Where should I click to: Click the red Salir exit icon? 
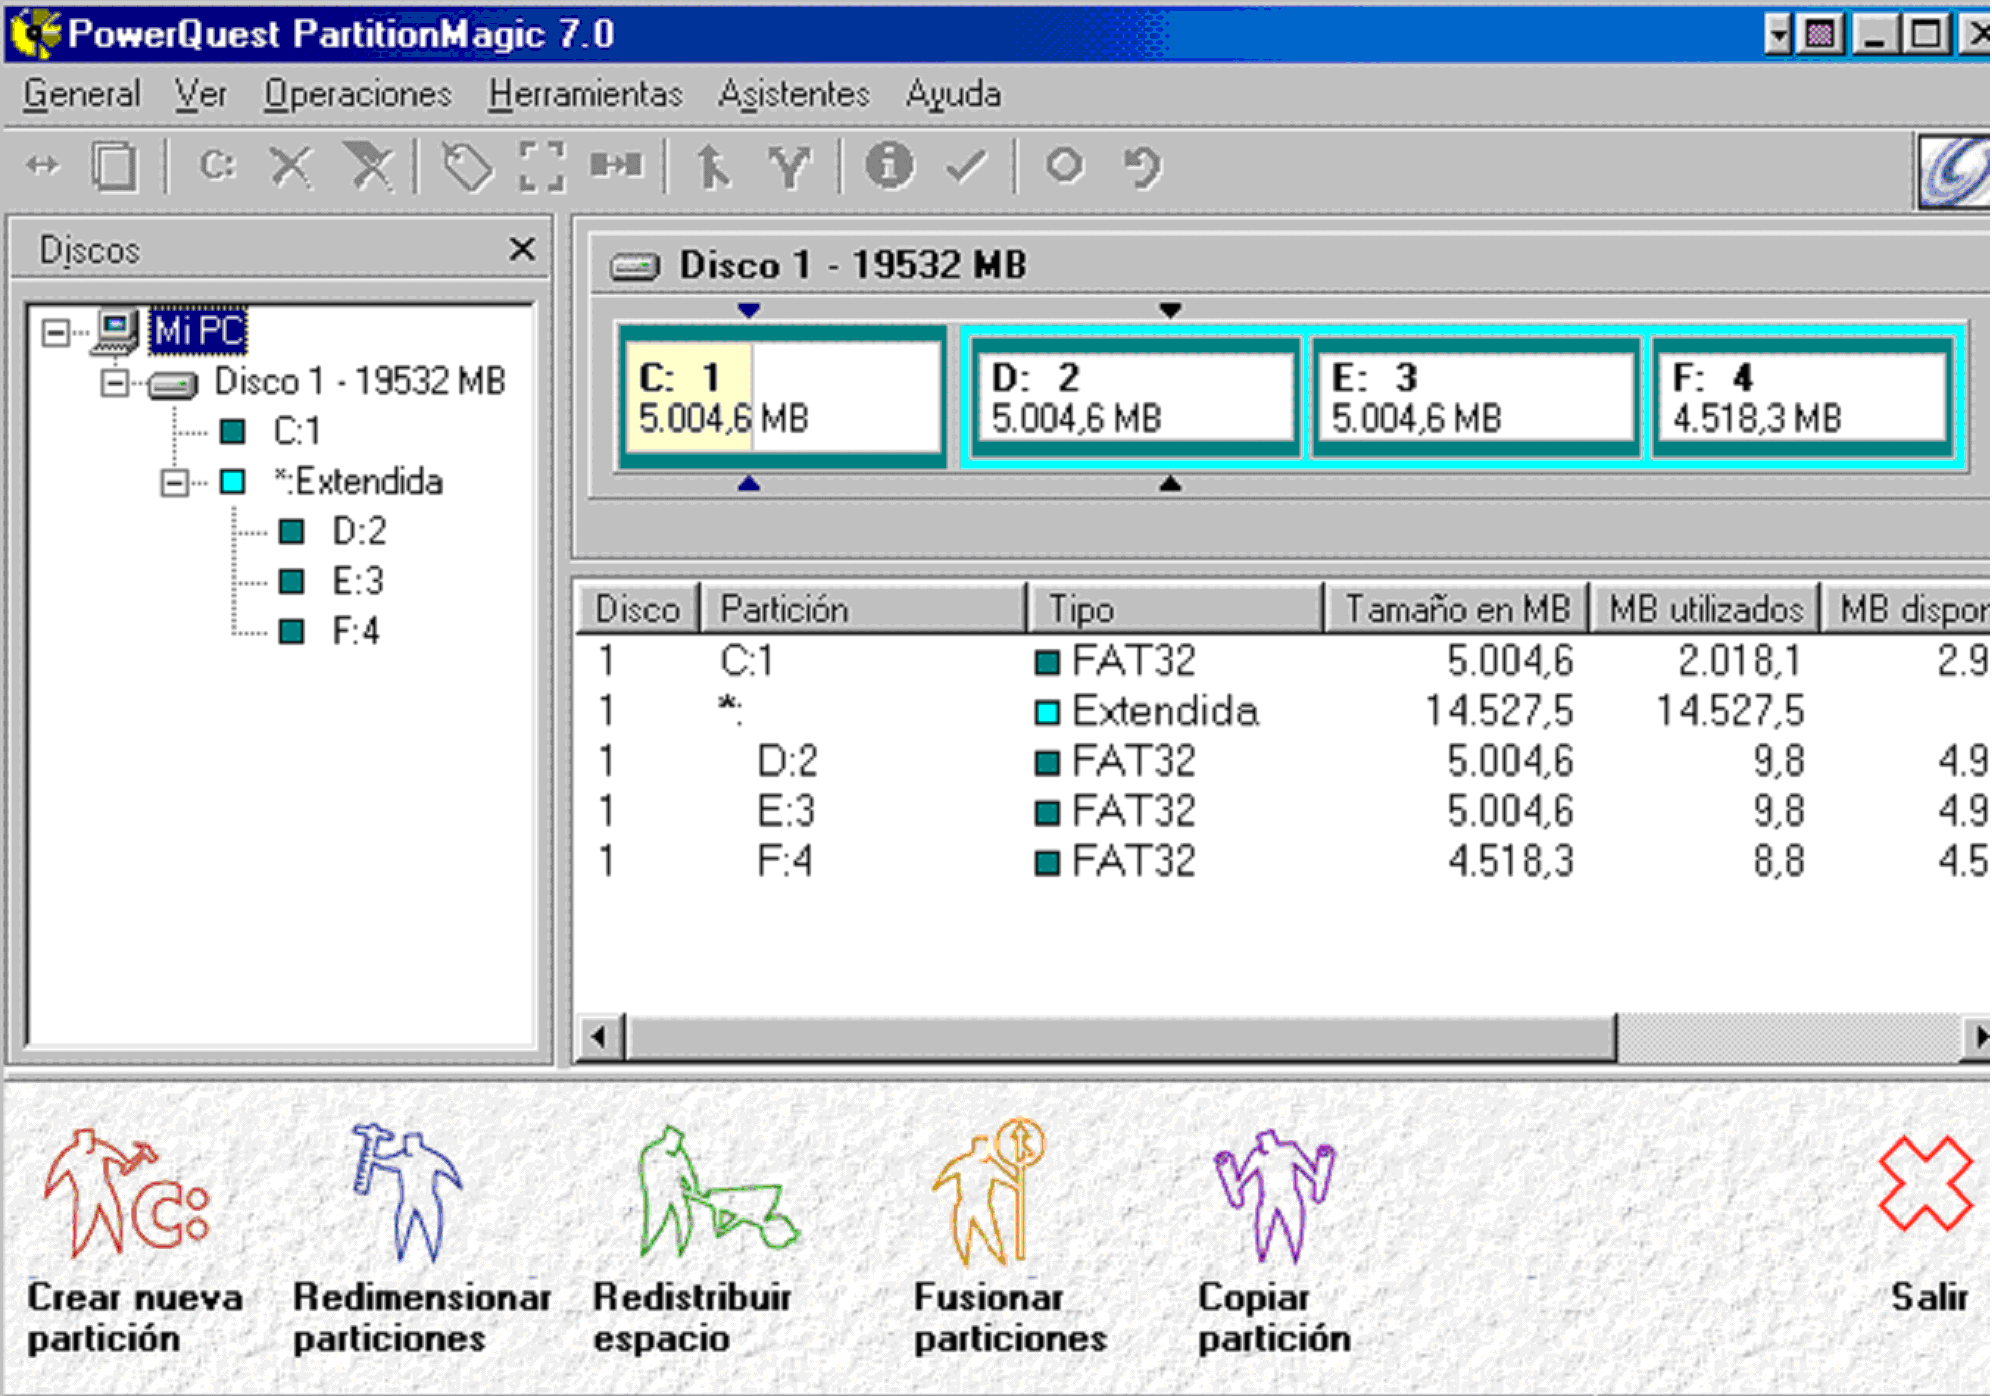click(x=1926, y=1184)
